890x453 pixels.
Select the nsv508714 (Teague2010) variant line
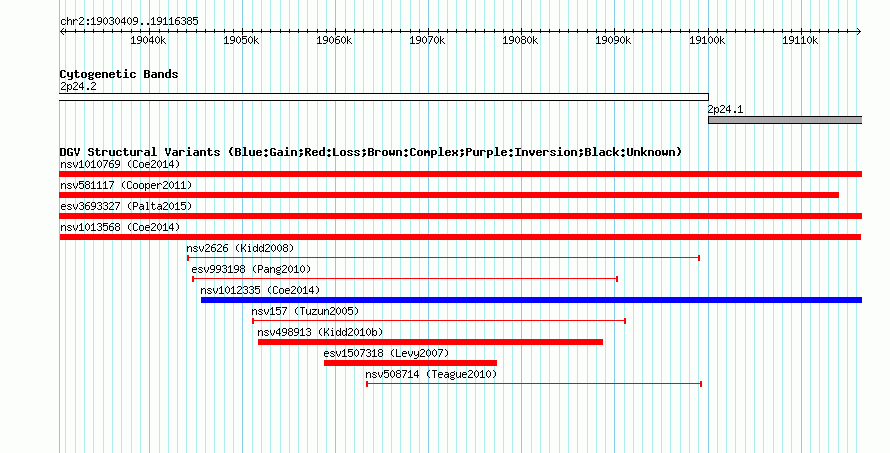tap(534, 384)
